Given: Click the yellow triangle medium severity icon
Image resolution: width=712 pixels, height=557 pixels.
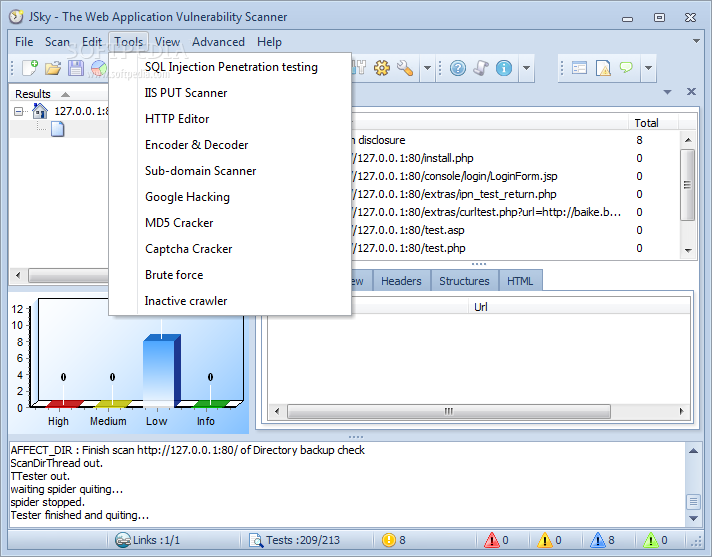Looking at the screenshot, I should 544,540.
